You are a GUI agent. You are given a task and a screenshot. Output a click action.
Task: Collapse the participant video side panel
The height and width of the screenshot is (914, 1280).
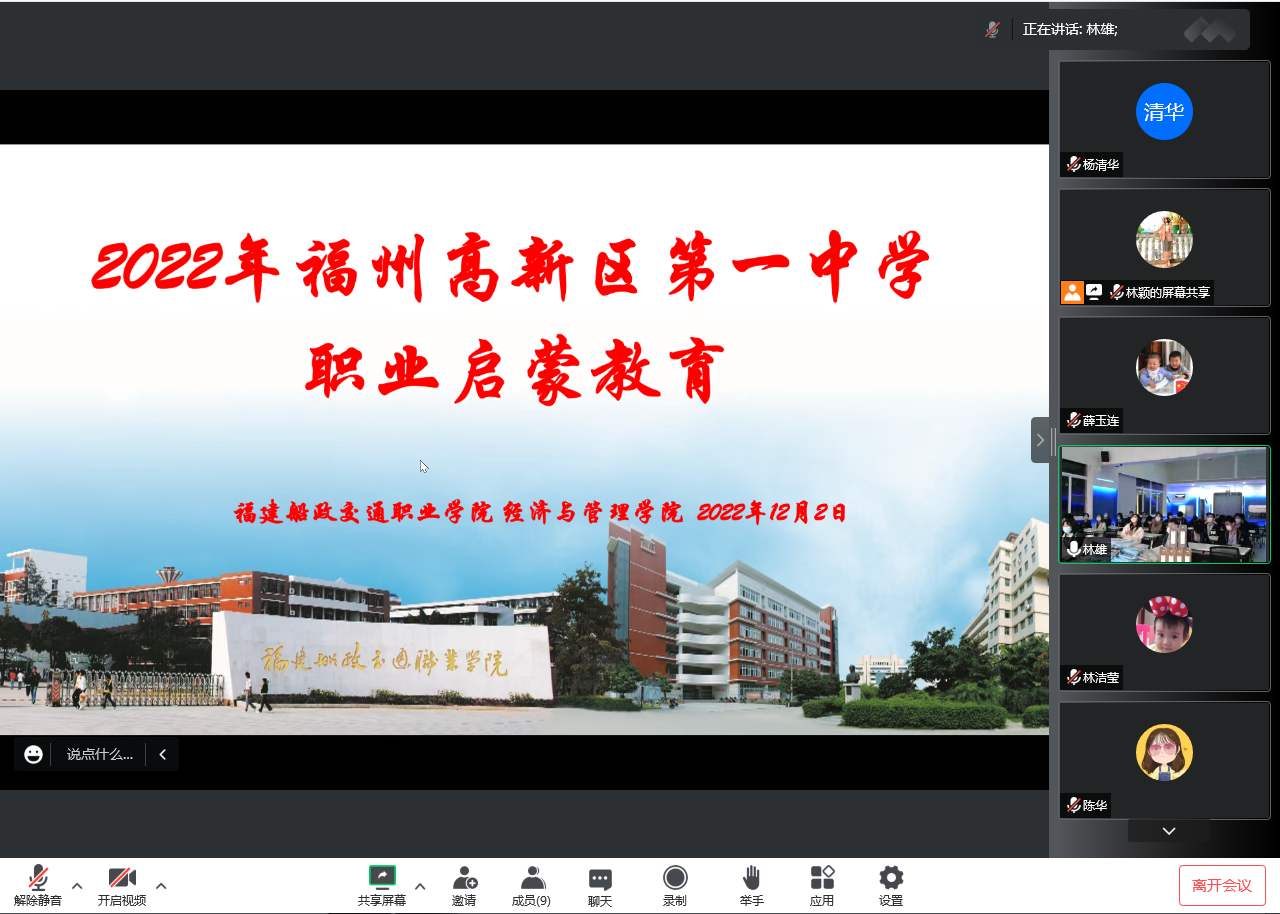click(1040, 440)
